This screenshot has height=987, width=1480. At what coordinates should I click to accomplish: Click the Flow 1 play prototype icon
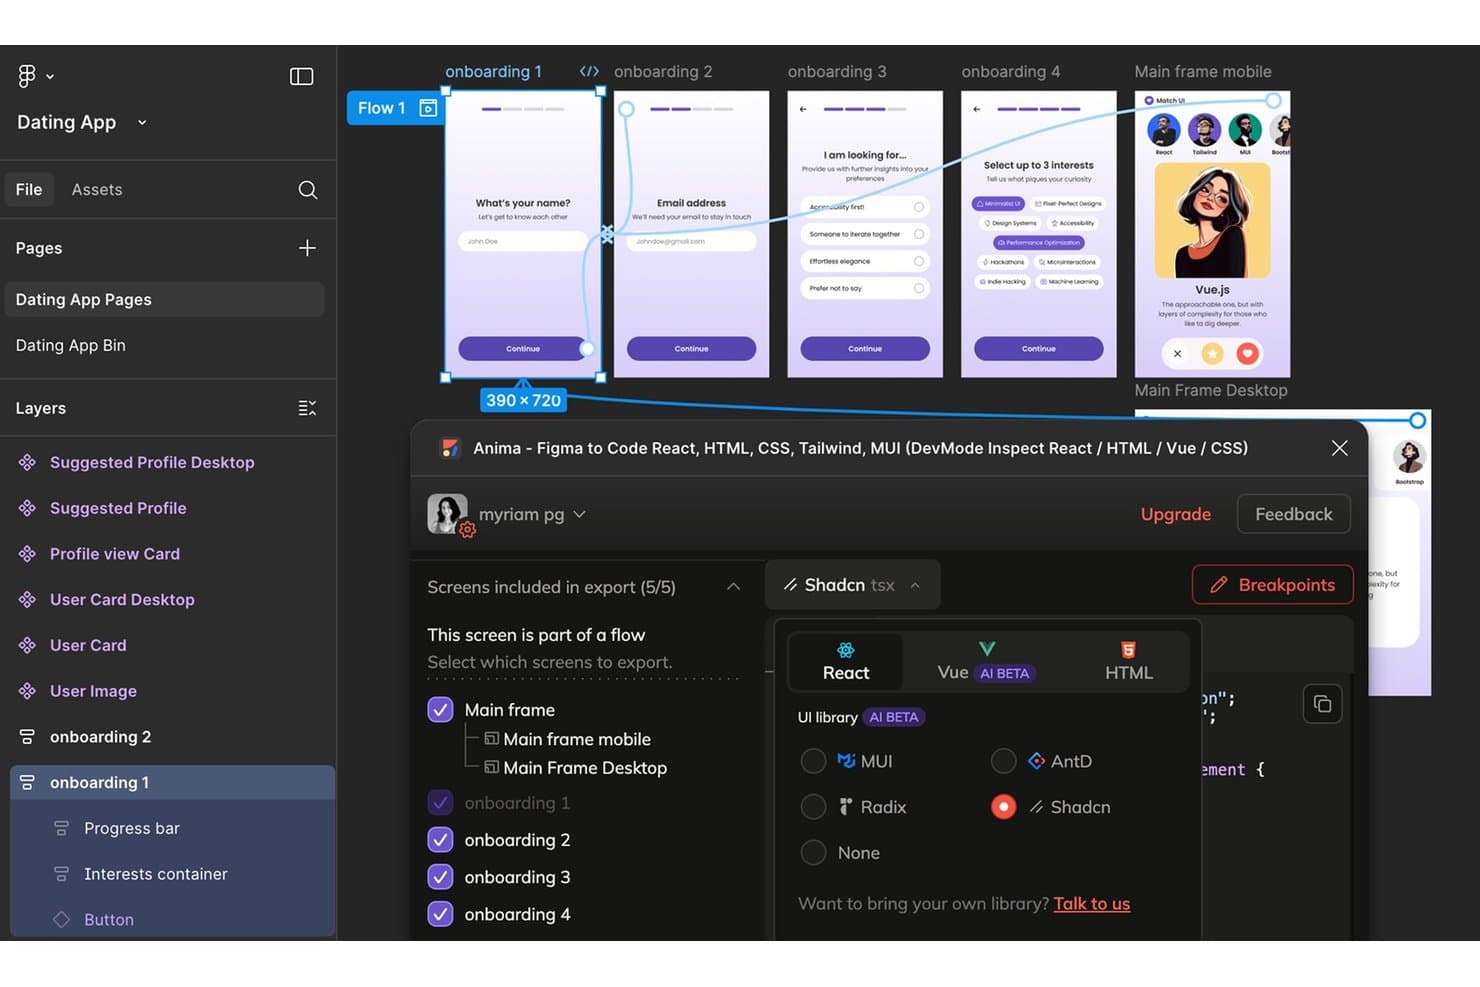[x=428, y=108]
